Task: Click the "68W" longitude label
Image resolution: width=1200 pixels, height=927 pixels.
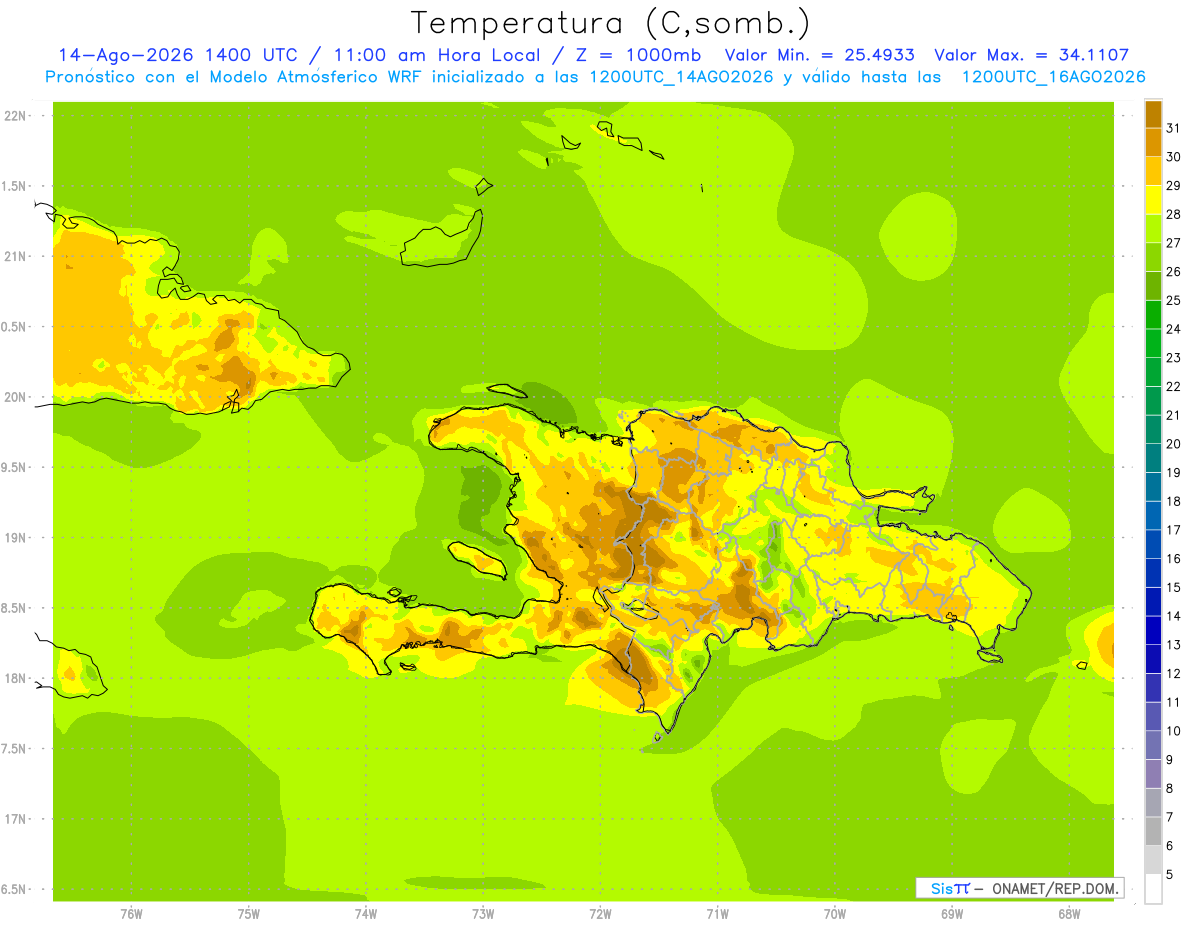Action: point(1069,913)
